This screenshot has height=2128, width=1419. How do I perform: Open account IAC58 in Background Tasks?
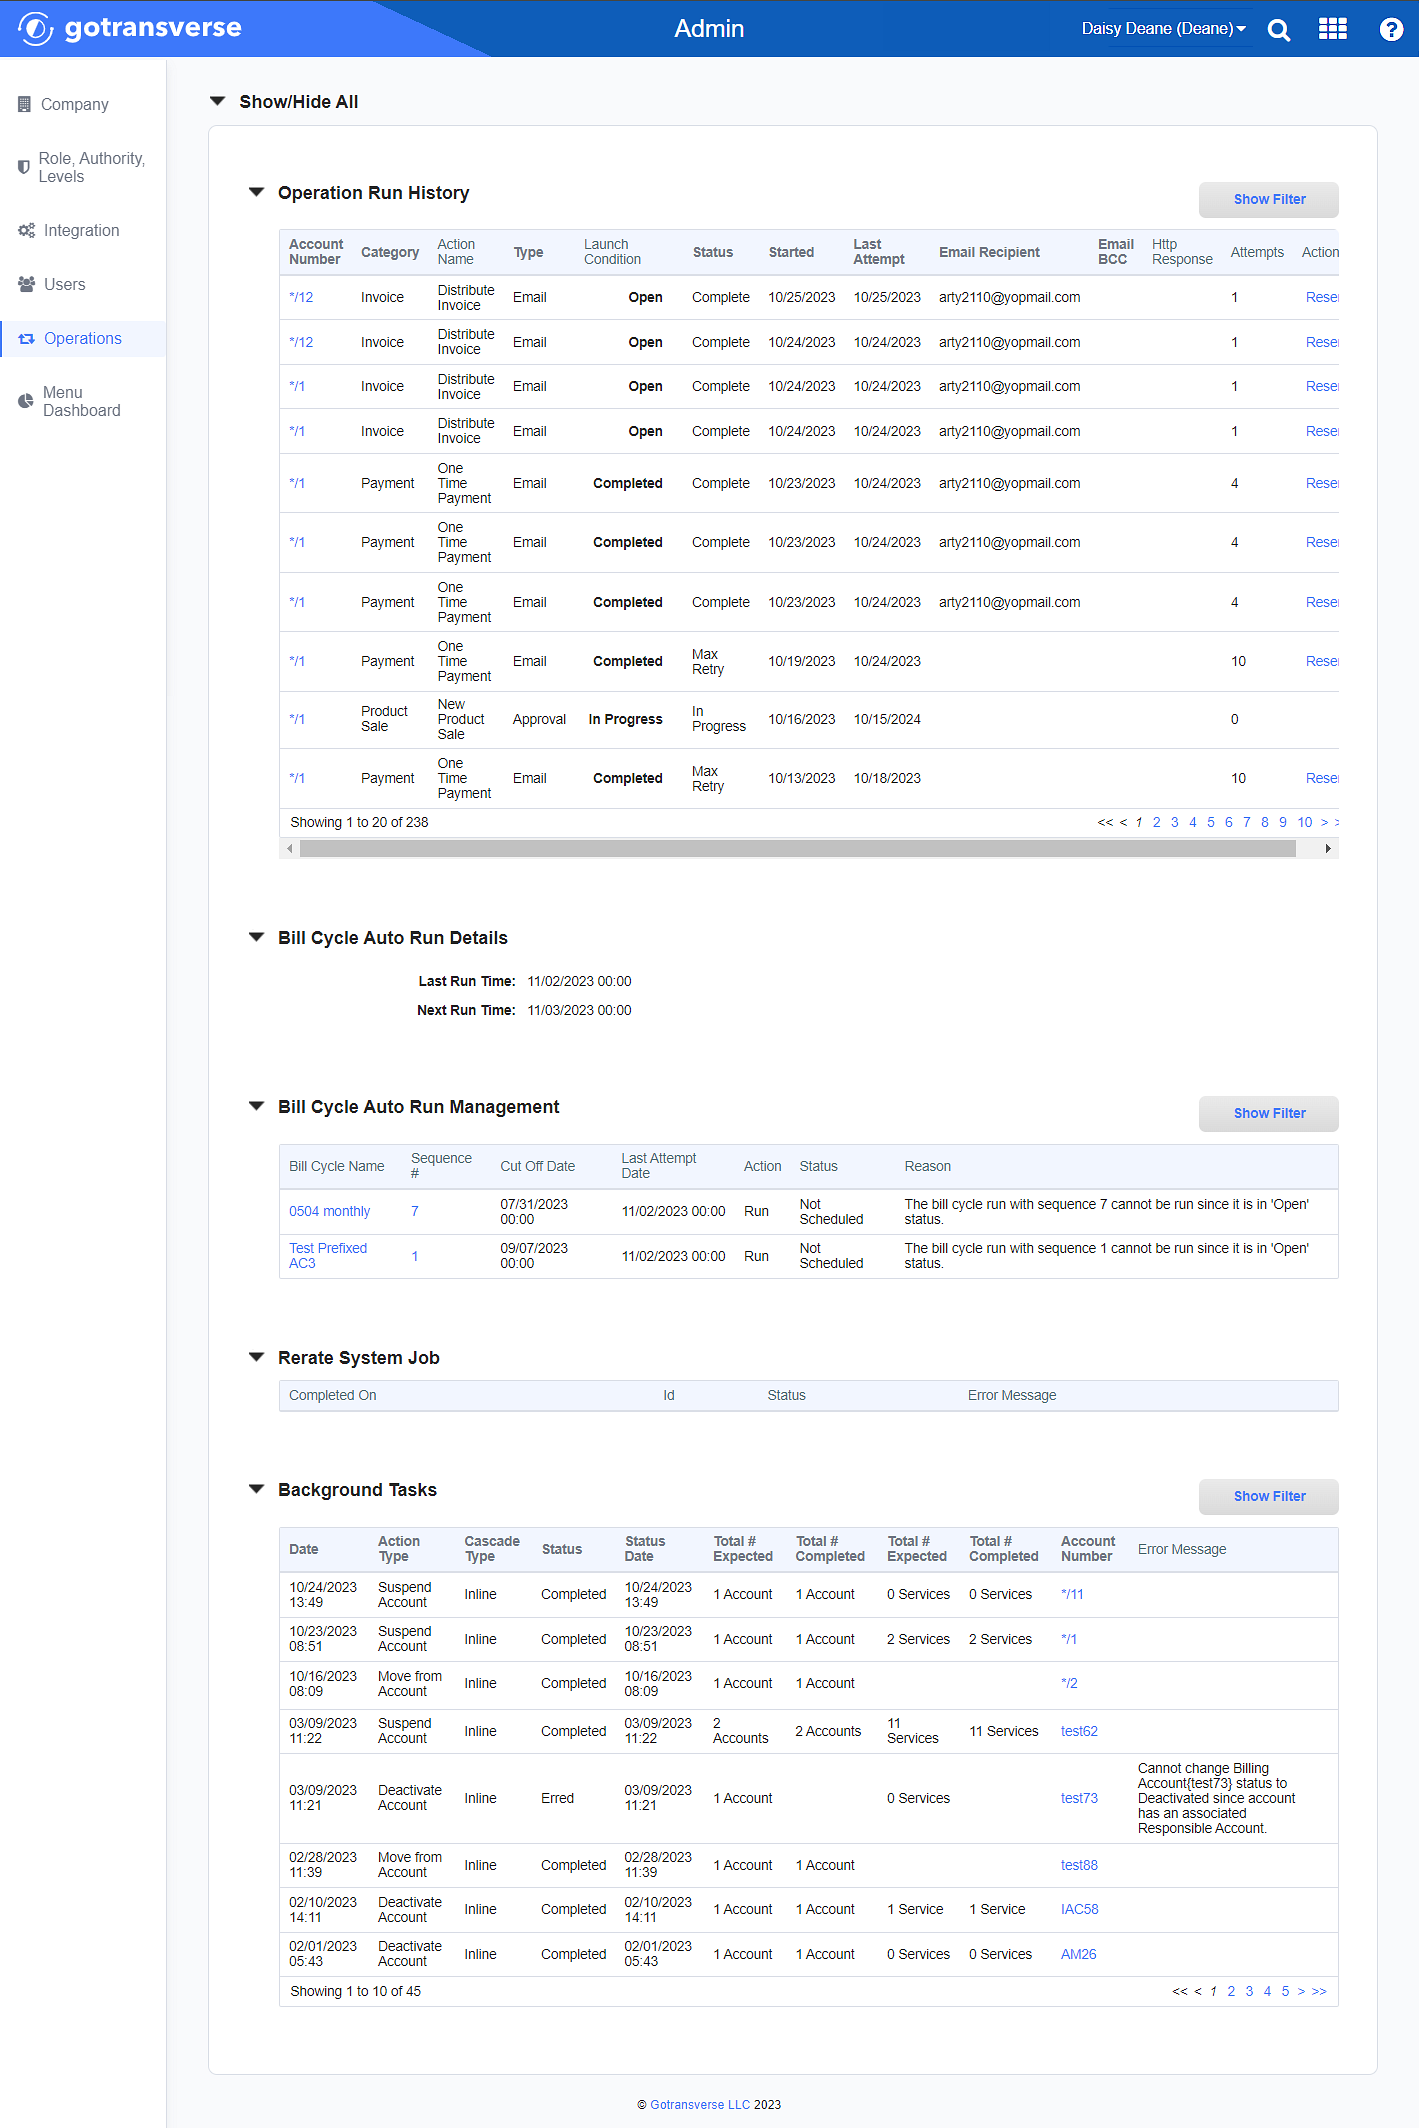pos(1079,1909)
